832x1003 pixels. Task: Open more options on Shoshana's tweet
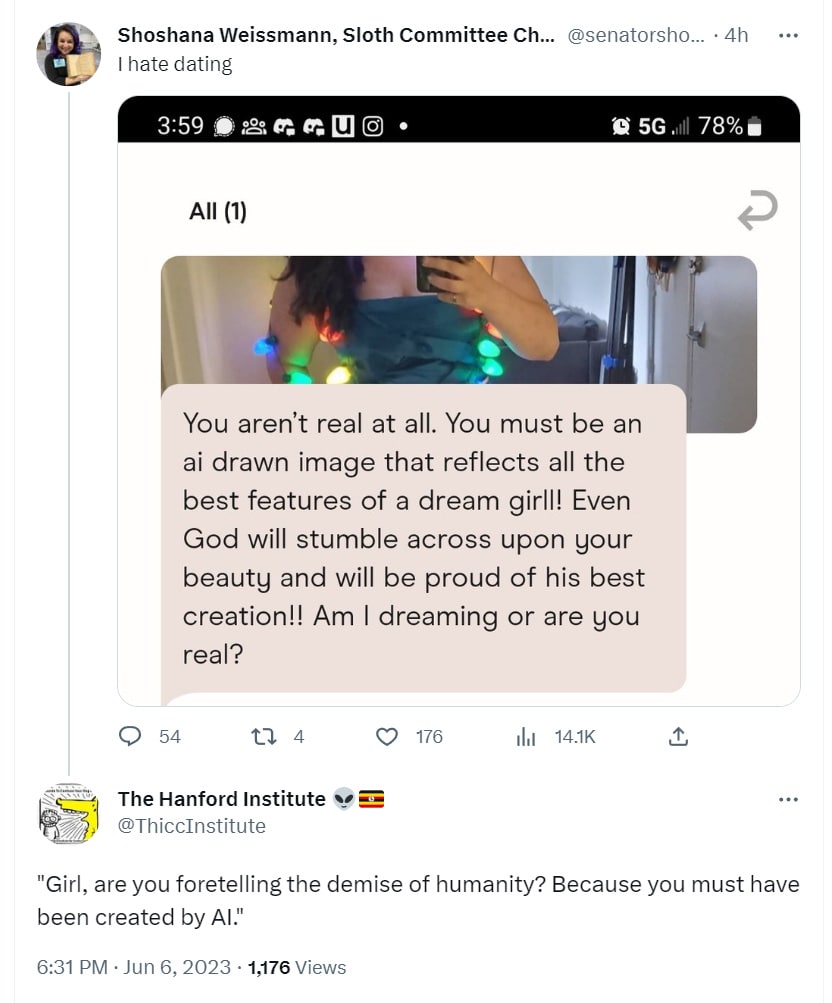click(788, 35)
